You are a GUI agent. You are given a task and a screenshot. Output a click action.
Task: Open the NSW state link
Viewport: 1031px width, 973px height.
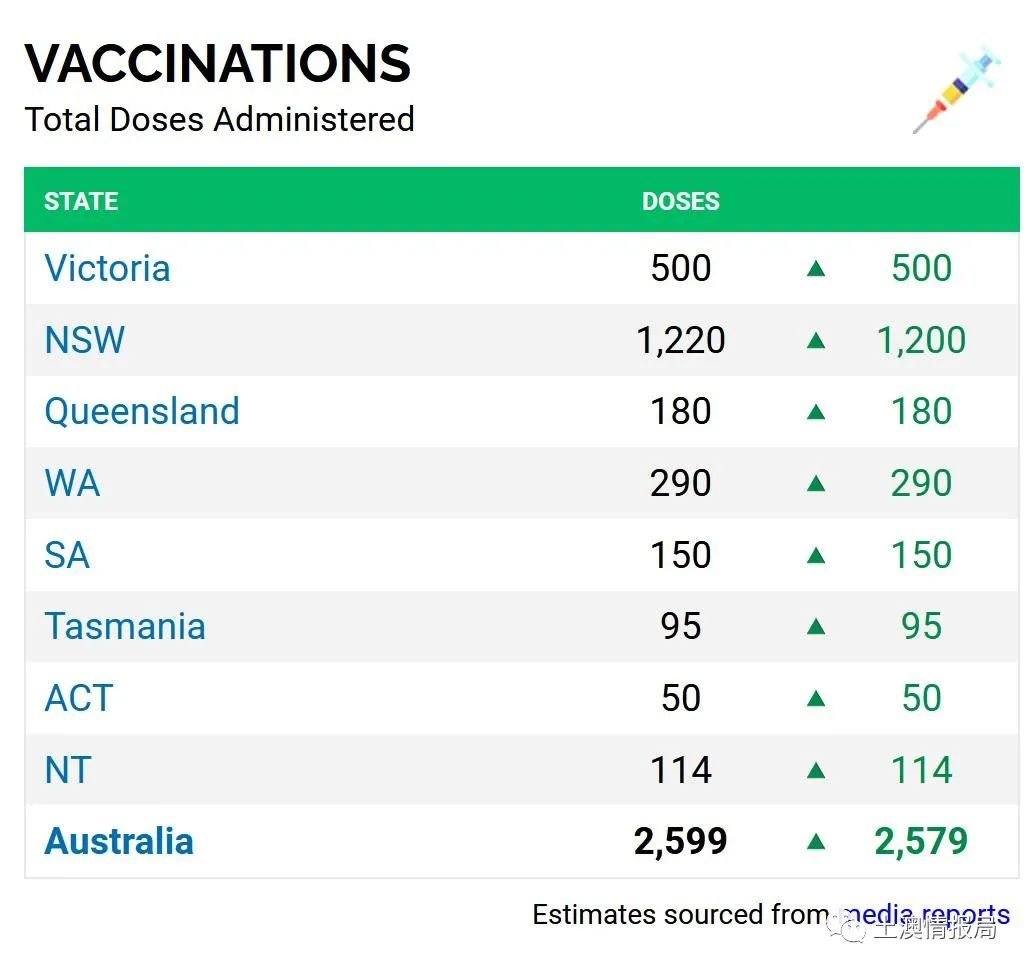coord(85,340)
